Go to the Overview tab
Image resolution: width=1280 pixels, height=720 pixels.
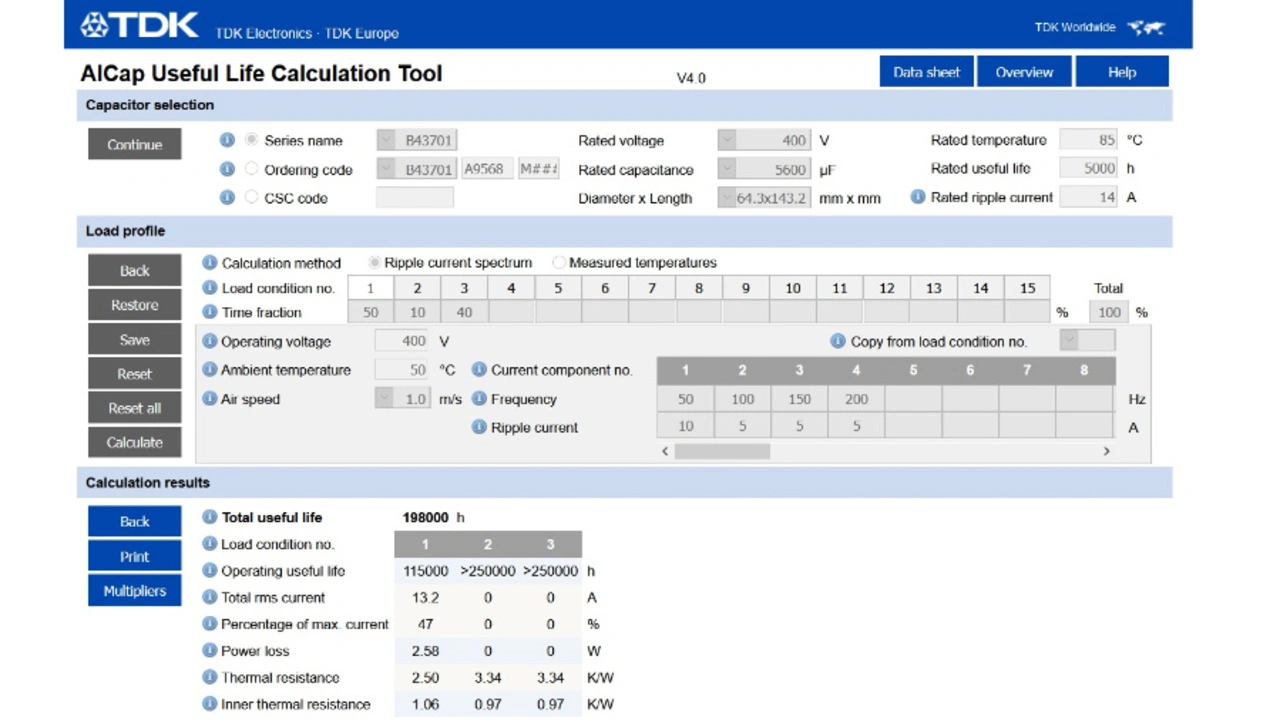pyautogui.click(x=1024, y=72)
